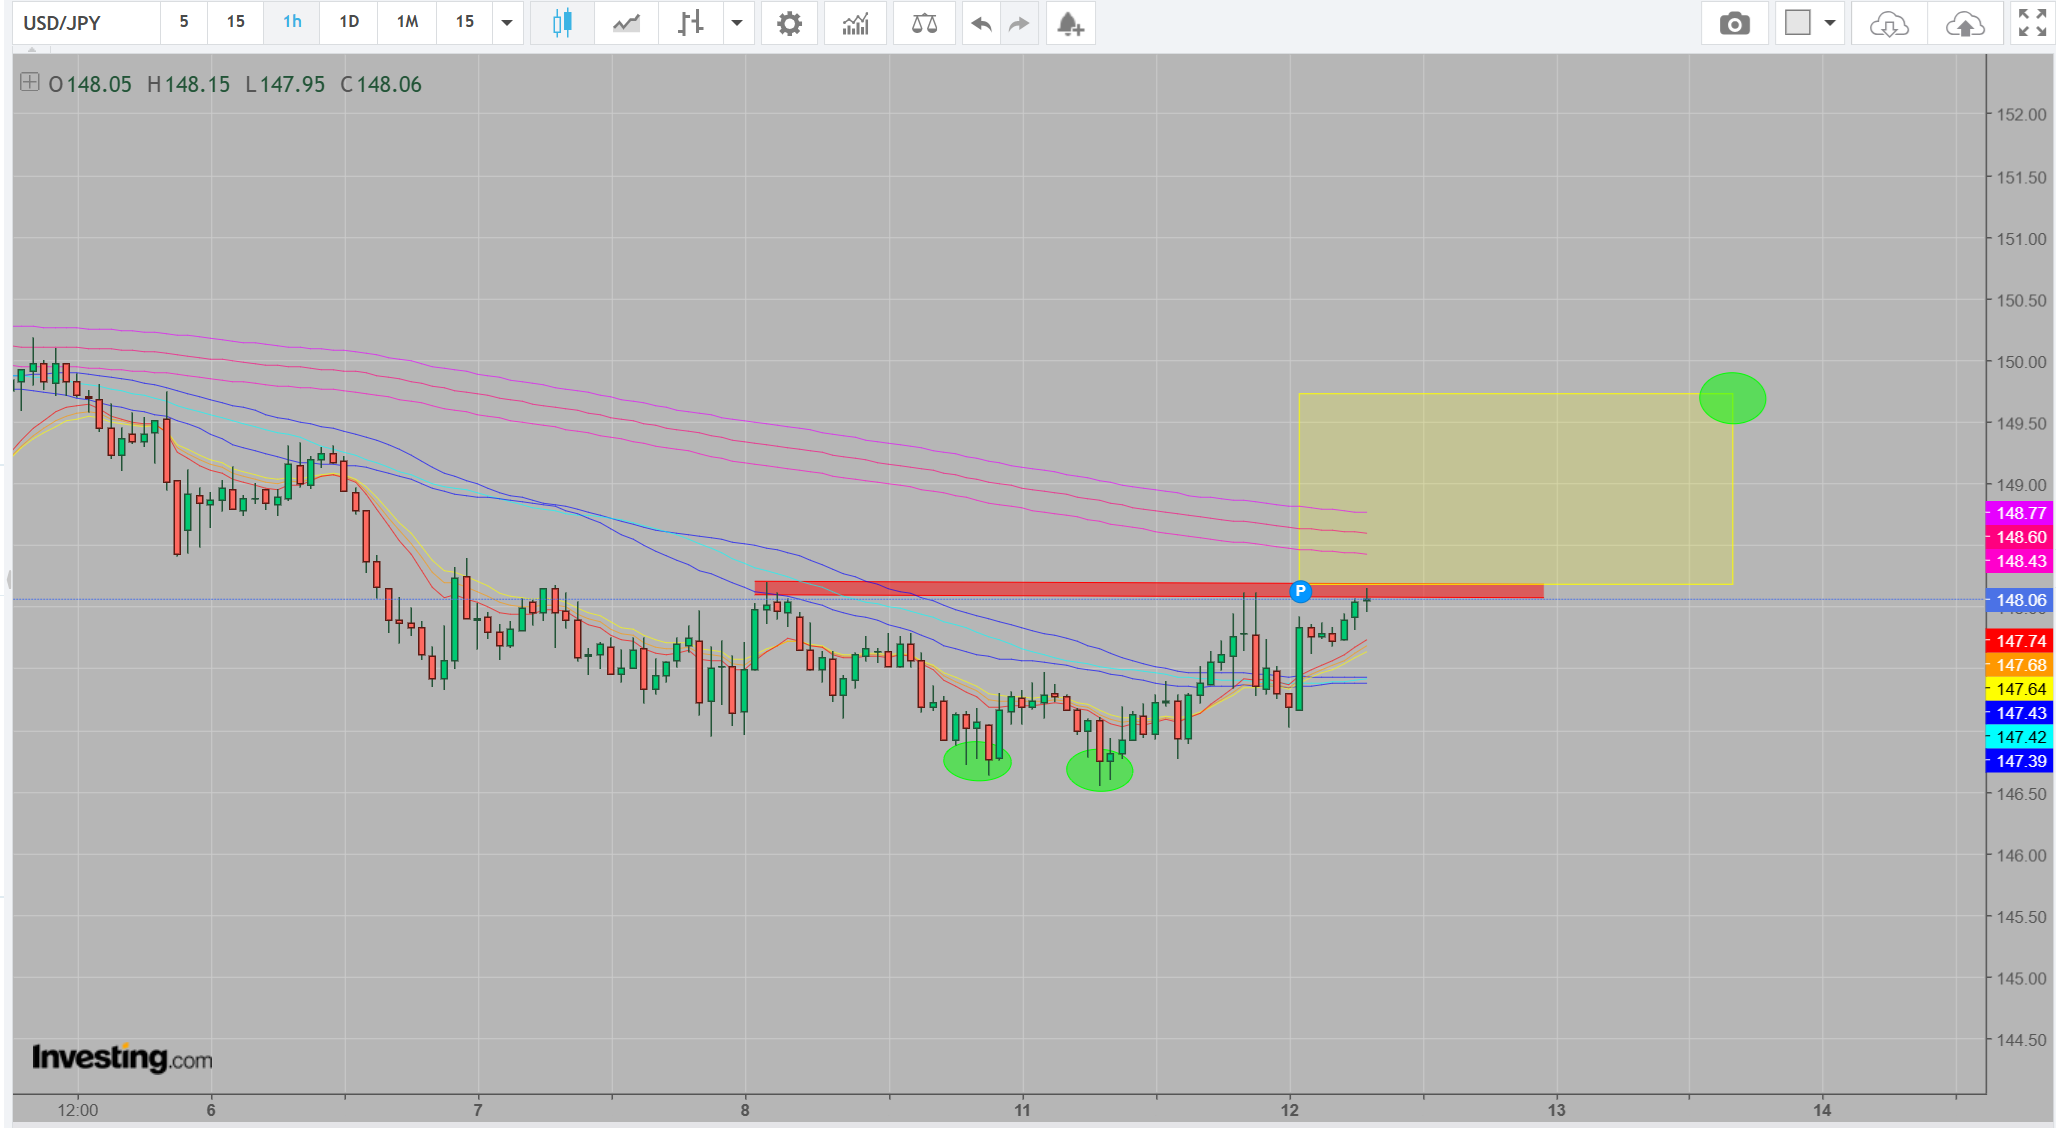The height and width of the screenshot is (1128, 2056).
Task: Undo the last chart action
Action: [981, 23]
